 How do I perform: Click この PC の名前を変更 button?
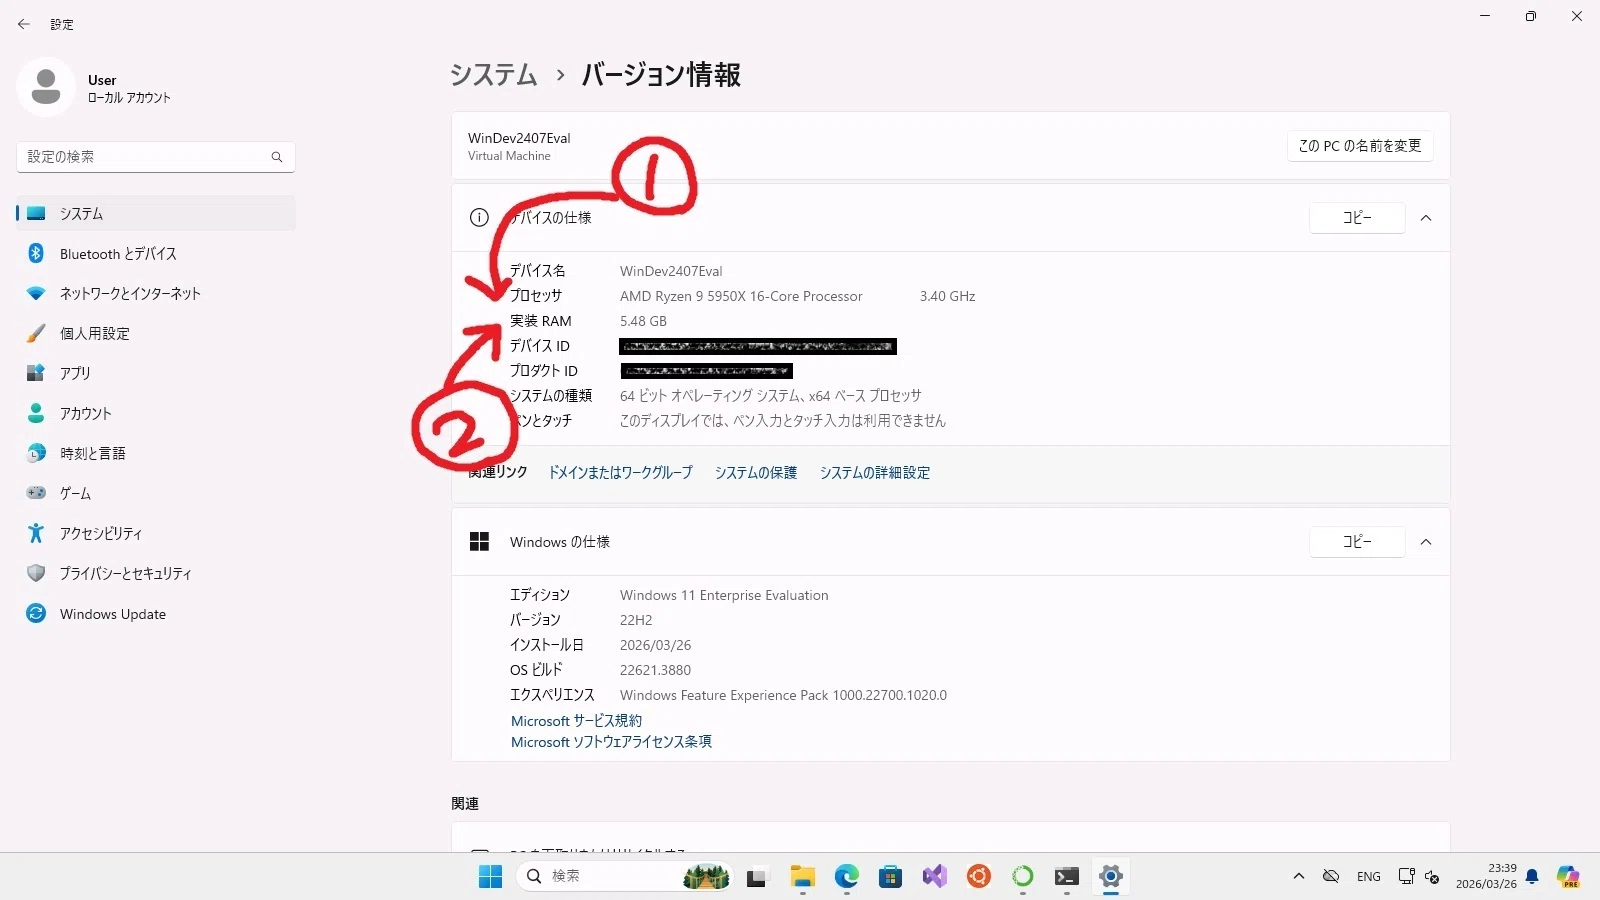point(1359,146)
